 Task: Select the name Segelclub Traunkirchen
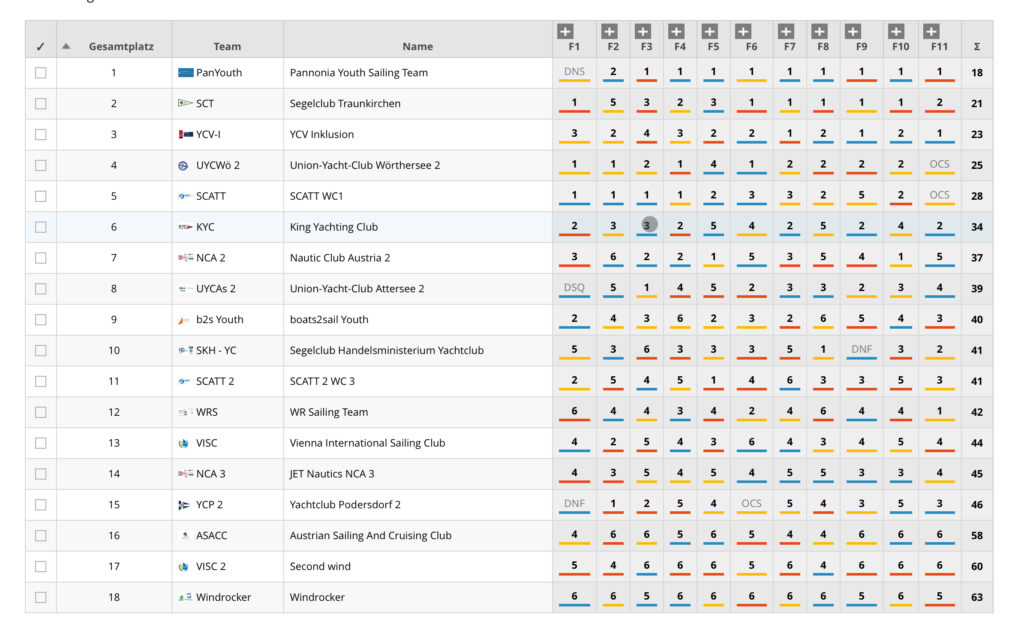345,103
